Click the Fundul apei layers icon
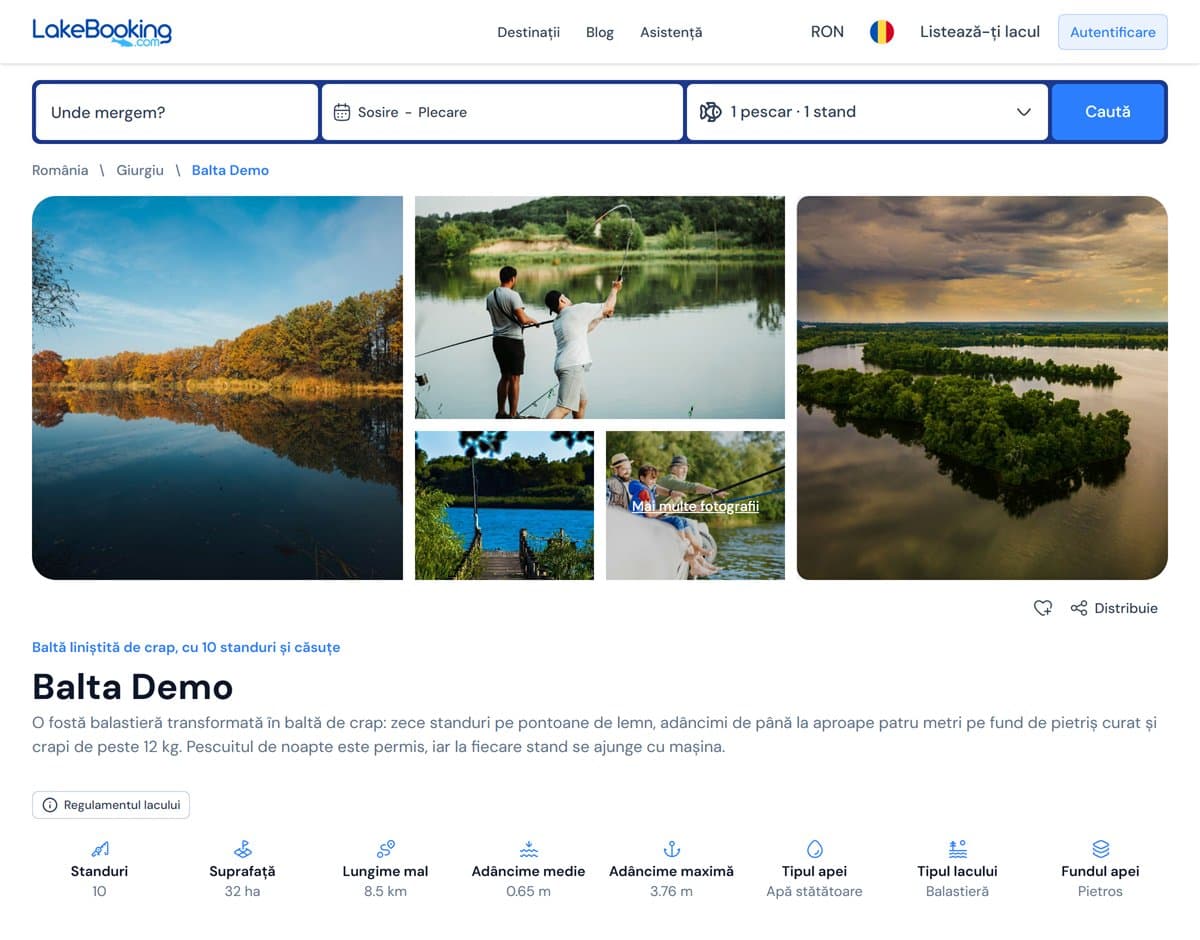Viewport: 1200px width, 940px height. point(1101,849)
